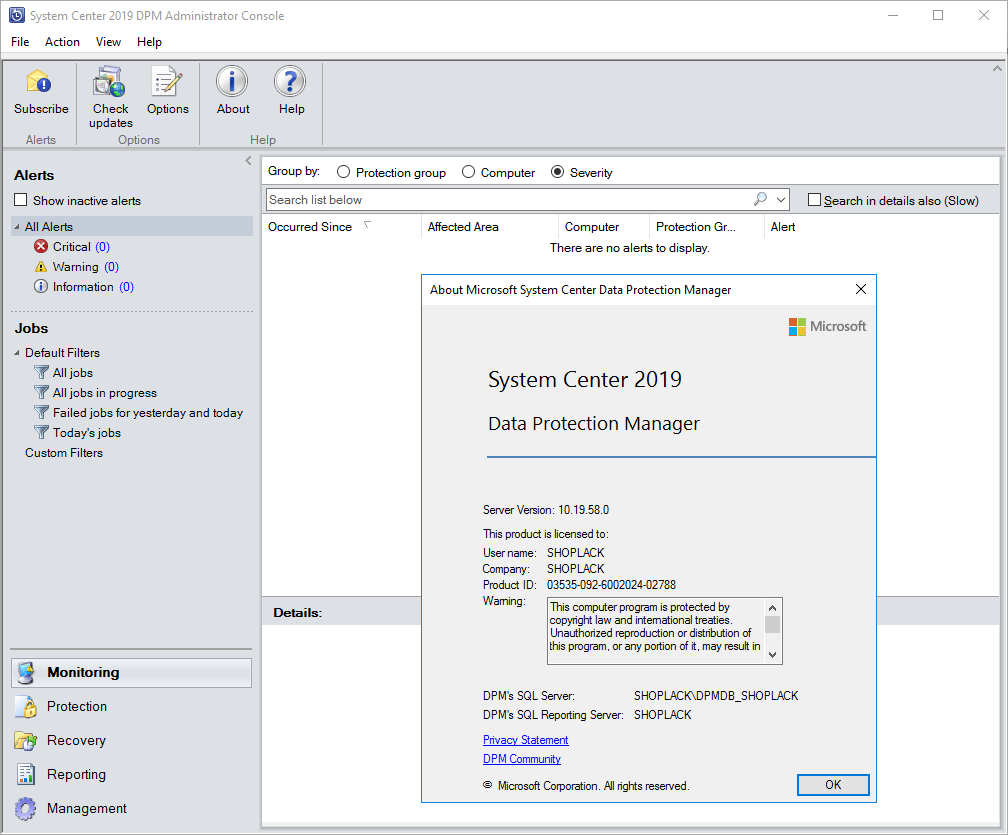
Task: Toggle sort arrow on Occurred Since column
Action: [x=367, y=224]
